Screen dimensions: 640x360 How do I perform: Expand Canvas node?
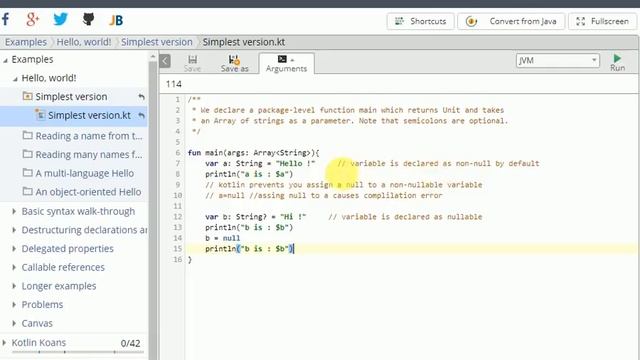click(x=14, y=323)
